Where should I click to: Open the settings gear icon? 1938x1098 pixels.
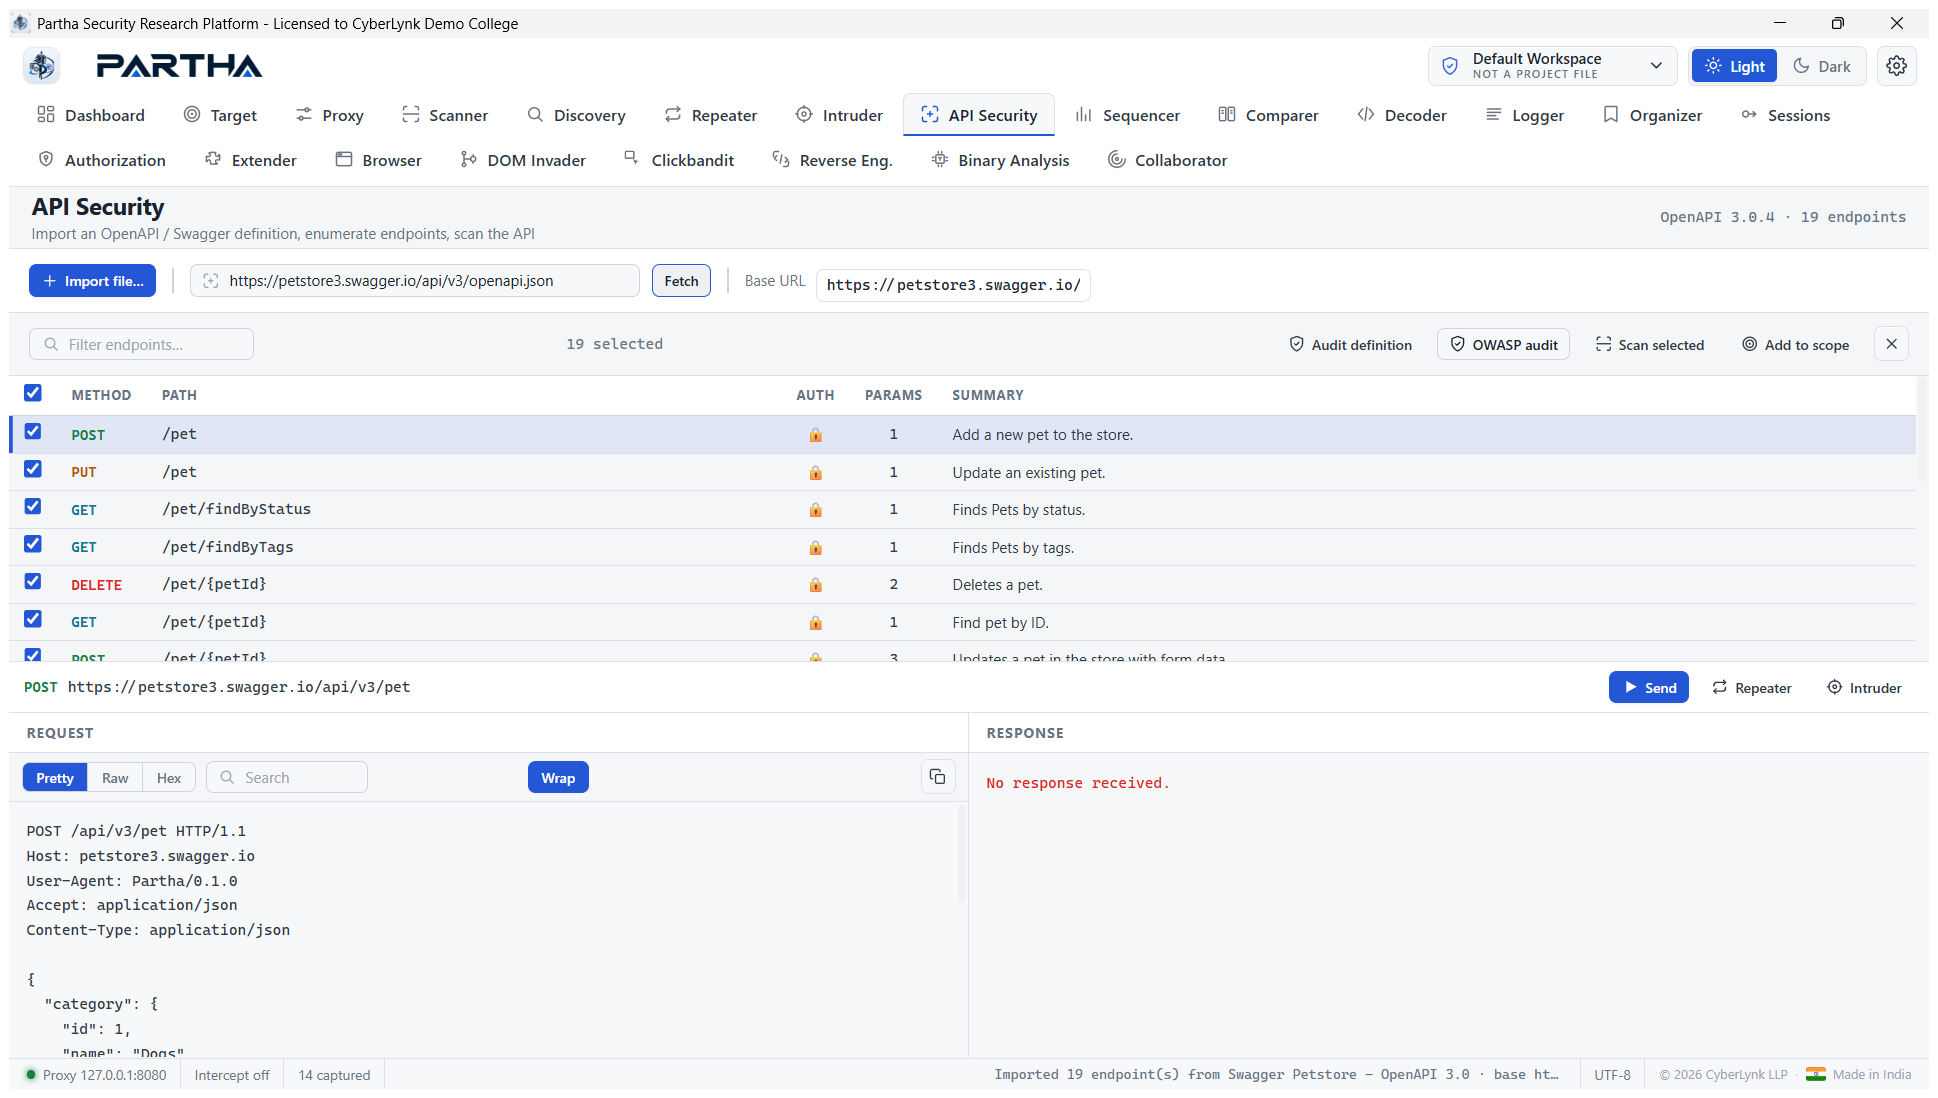click(x=1896, y=66)
